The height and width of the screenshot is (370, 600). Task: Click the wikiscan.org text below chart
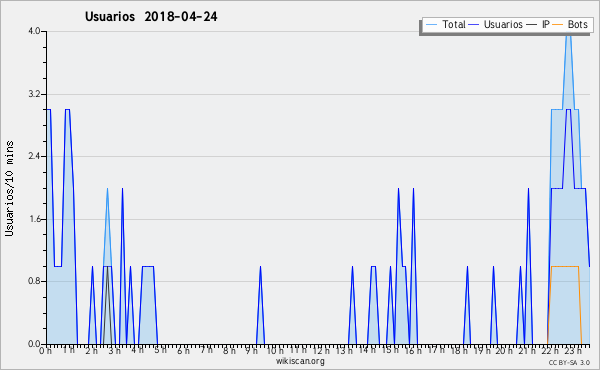click(300, 361)
